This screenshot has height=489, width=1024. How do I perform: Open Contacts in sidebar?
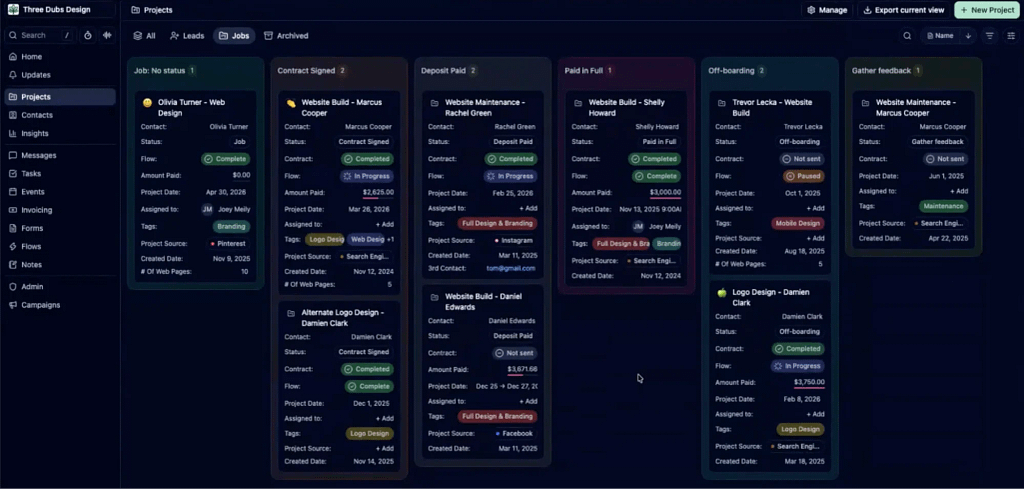click(x=60, y=115)
